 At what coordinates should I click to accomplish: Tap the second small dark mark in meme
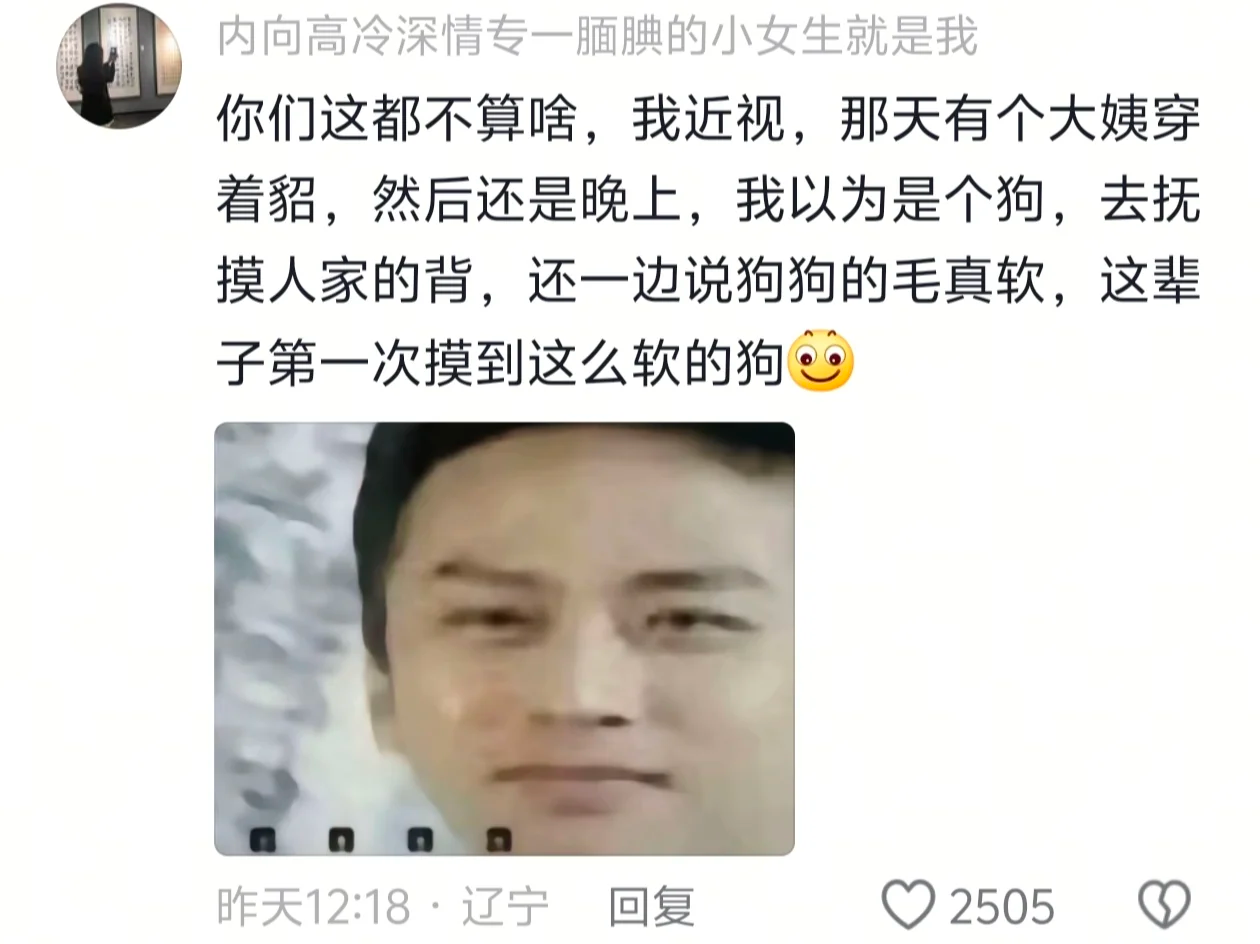(x=341, y=839)
